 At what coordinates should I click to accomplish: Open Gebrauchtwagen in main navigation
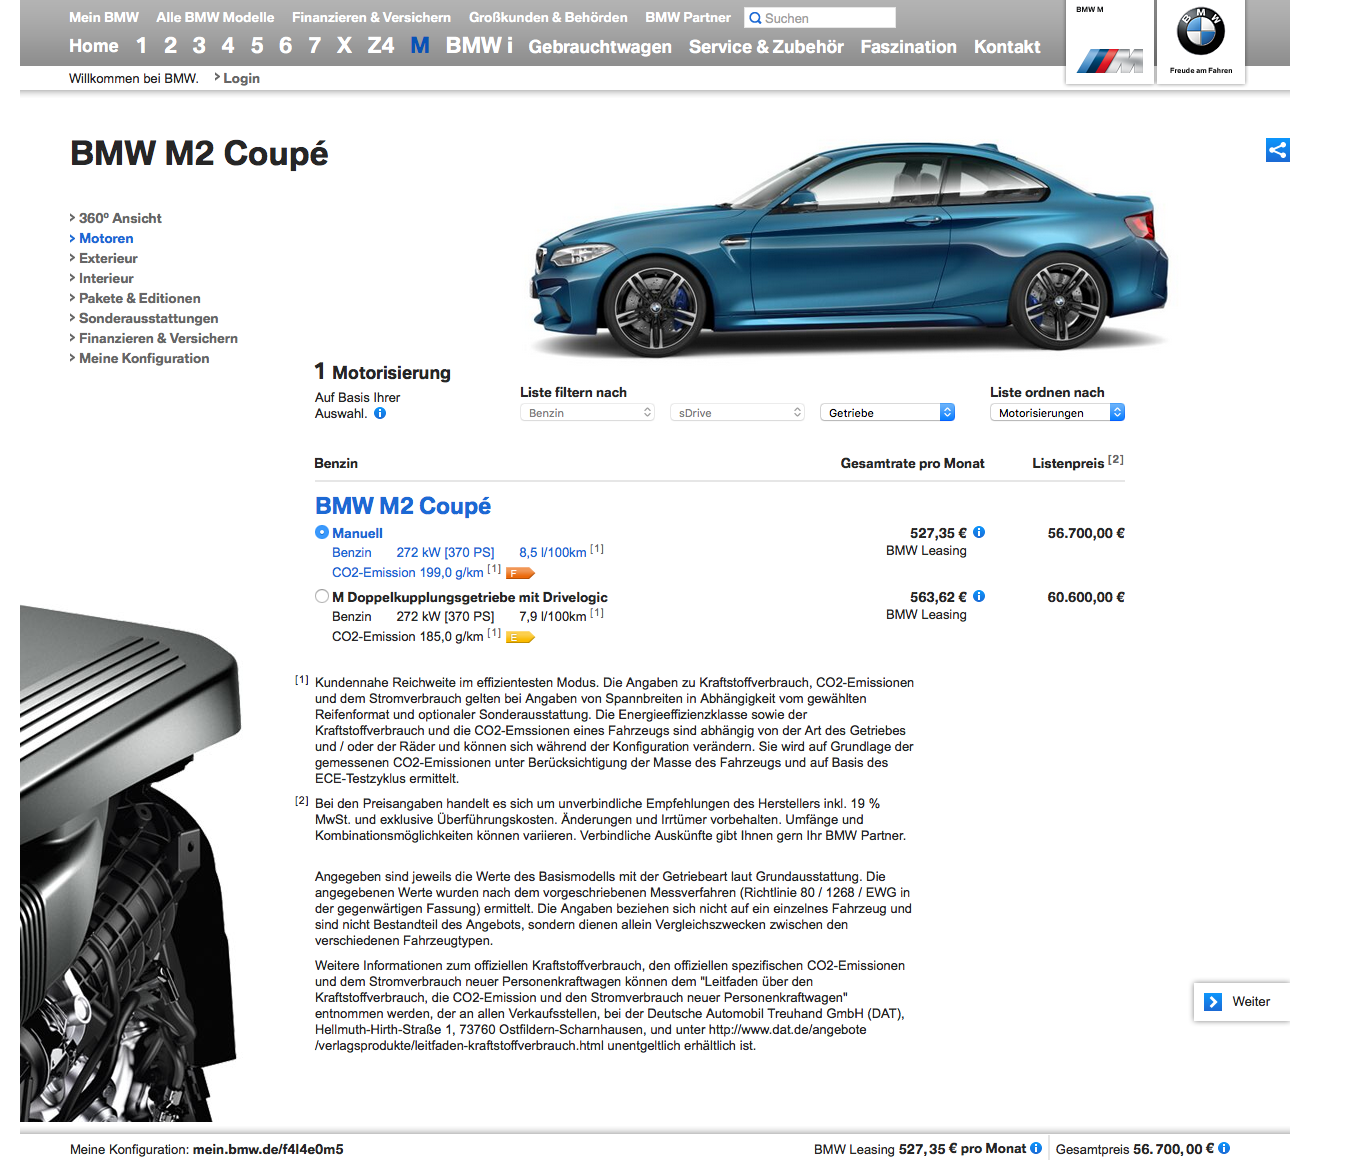tap(600, 47)
